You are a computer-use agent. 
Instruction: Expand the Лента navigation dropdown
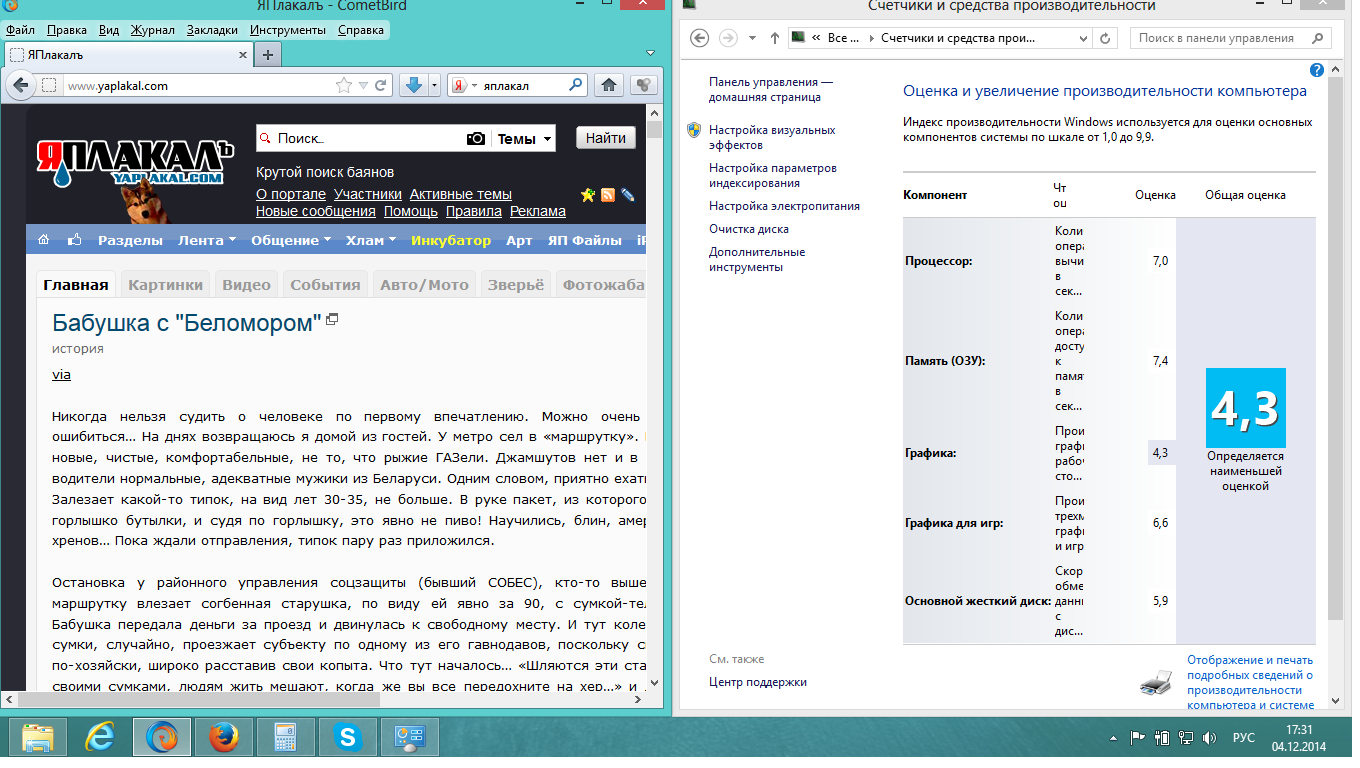(x=207, y=240)
